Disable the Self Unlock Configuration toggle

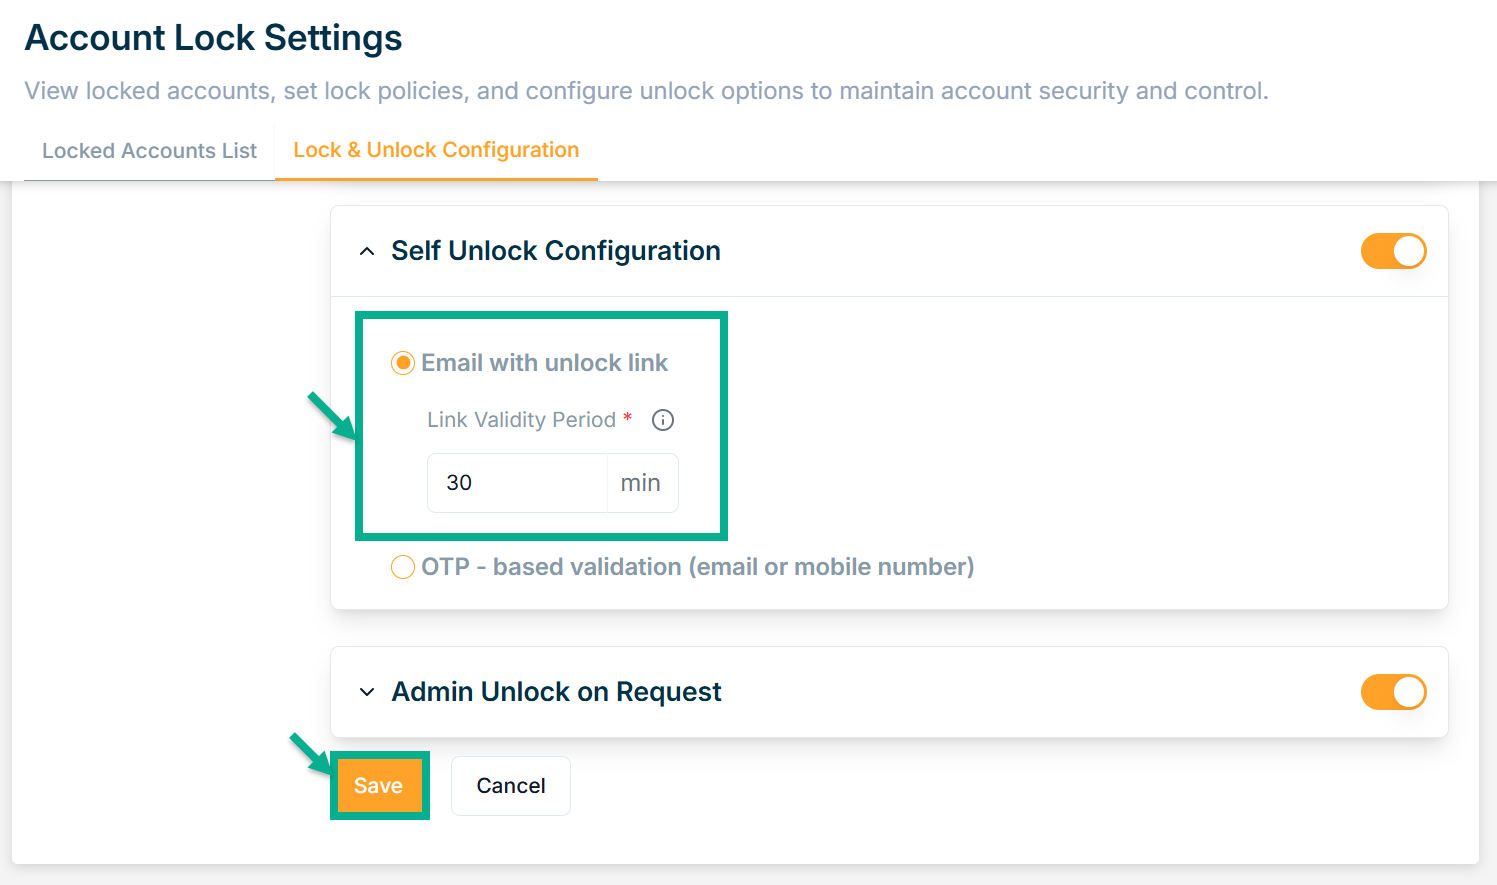pos(1393,251)
